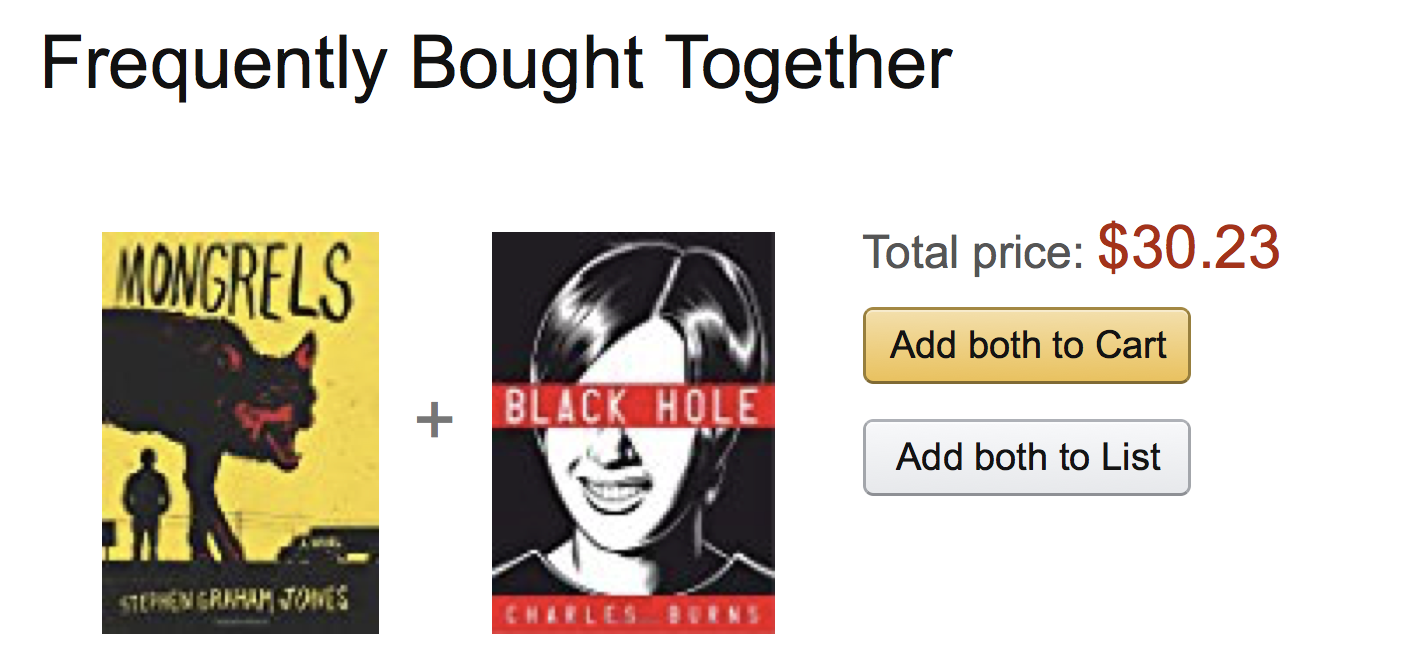Click the $30.23 total price amount
Screen dimensions: 1420x668
(1189, 249)
